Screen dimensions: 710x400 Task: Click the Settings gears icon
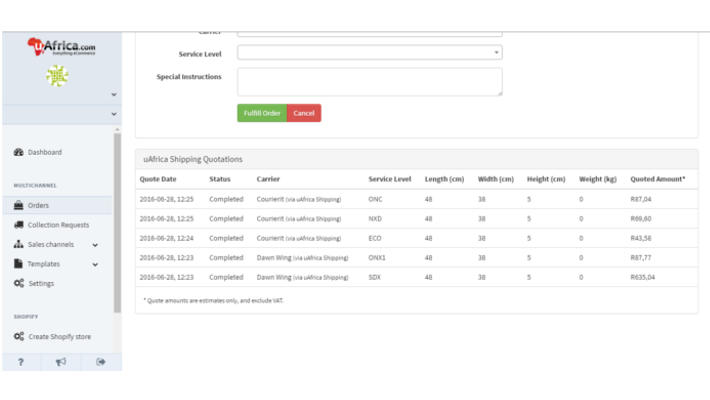pyautogui.click(x=19, y=283)
